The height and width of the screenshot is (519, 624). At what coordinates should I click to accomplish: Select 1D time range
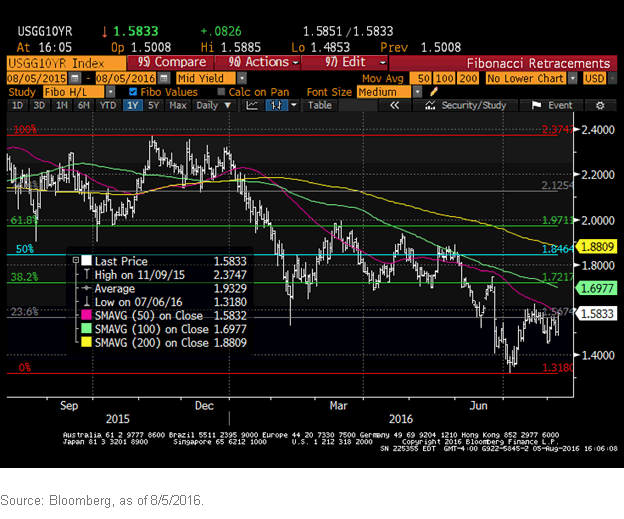18,105
